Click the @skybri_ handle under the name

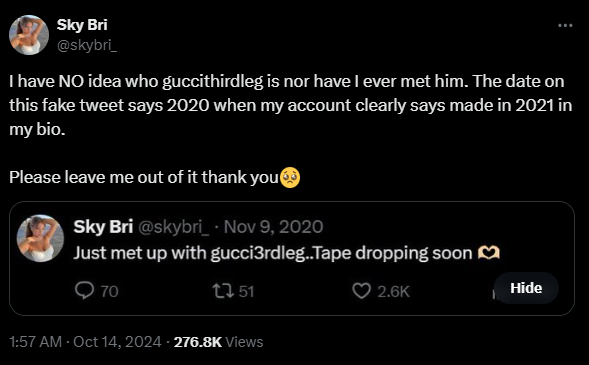point(87,45)
